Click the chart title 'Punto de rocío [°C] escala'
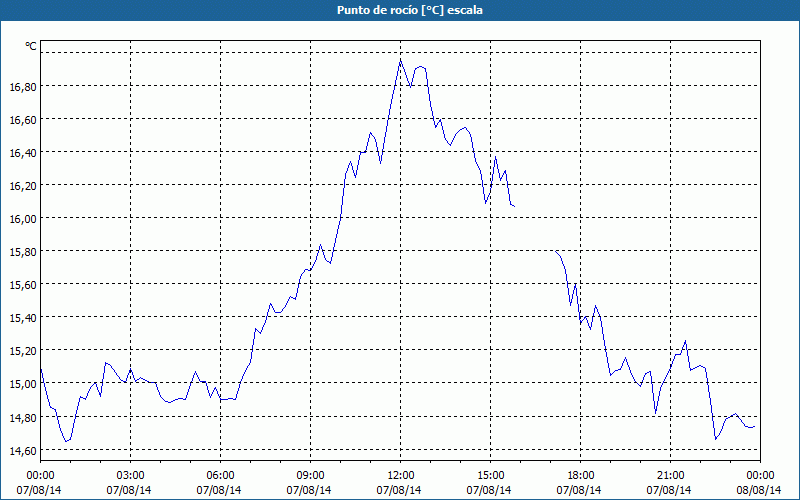The image size is (800, 500). pos(410,10)
